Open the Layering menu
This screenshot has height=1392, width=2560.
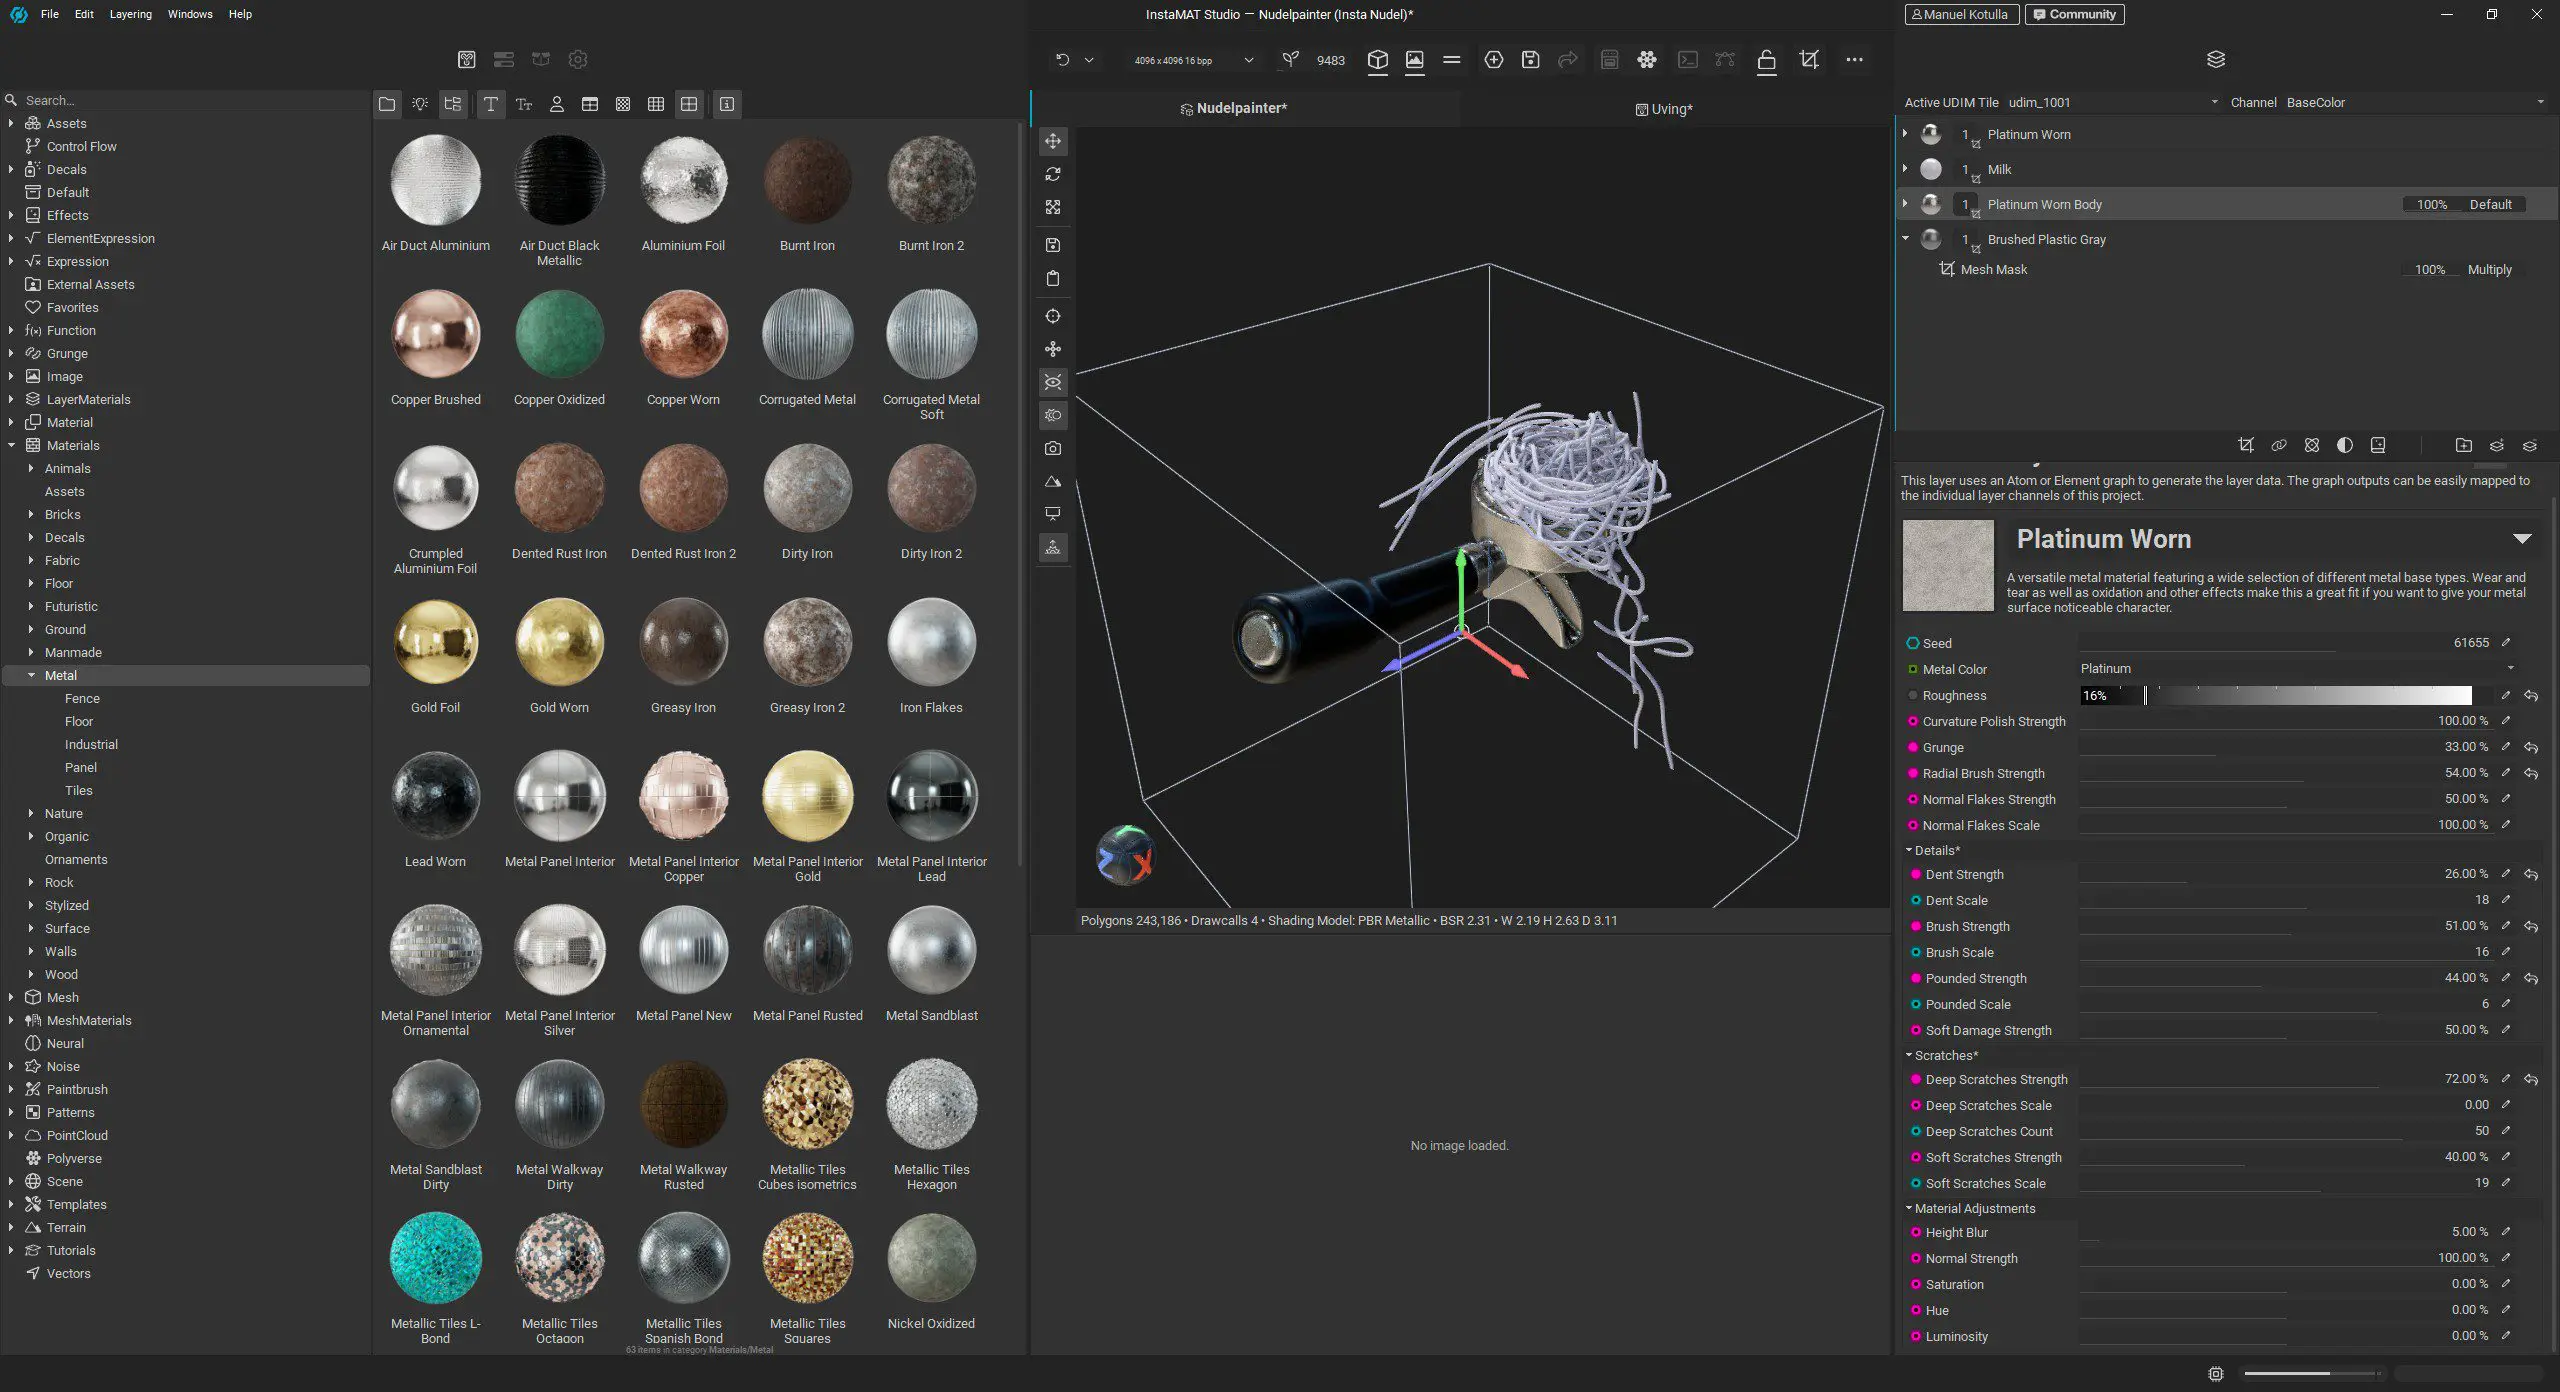click(131, 14)
